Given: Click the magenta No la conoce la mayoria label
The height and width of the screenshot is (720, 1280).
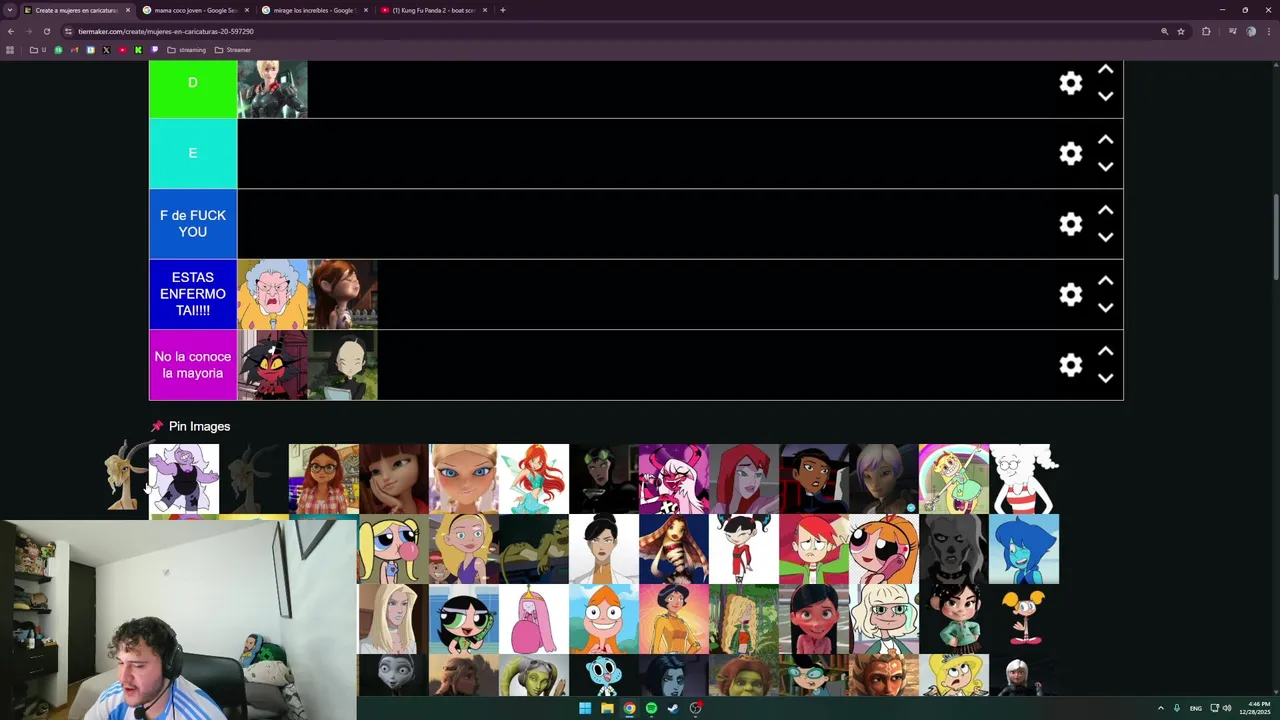Looking at the screenshot, I should (x=193, y=365).
